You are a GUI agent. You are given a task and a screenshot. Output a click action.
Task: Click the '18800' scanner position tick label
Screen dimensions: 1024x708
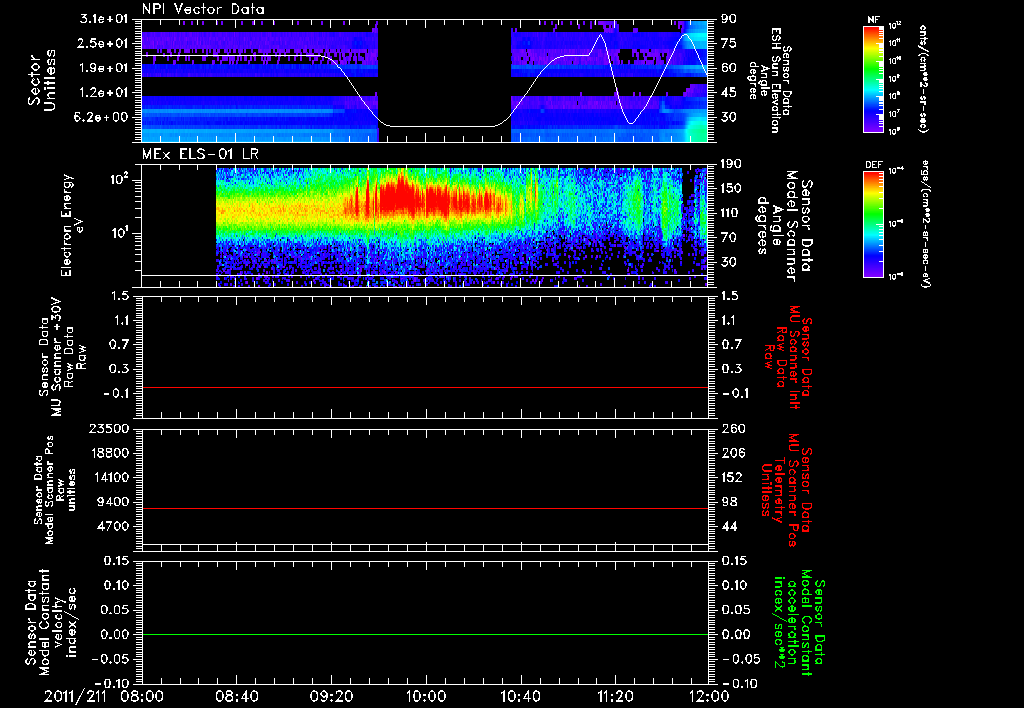click(110, 453)
